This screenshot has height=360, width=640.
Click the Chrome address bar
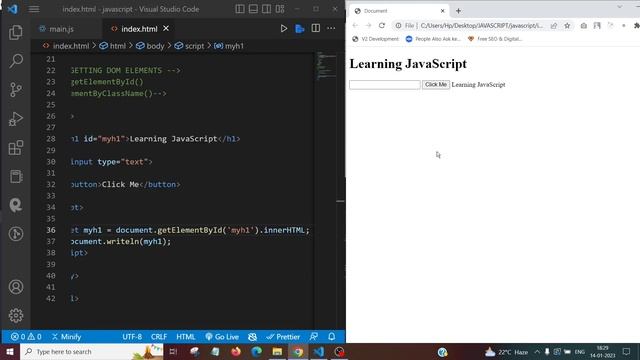tap(482, 26)
